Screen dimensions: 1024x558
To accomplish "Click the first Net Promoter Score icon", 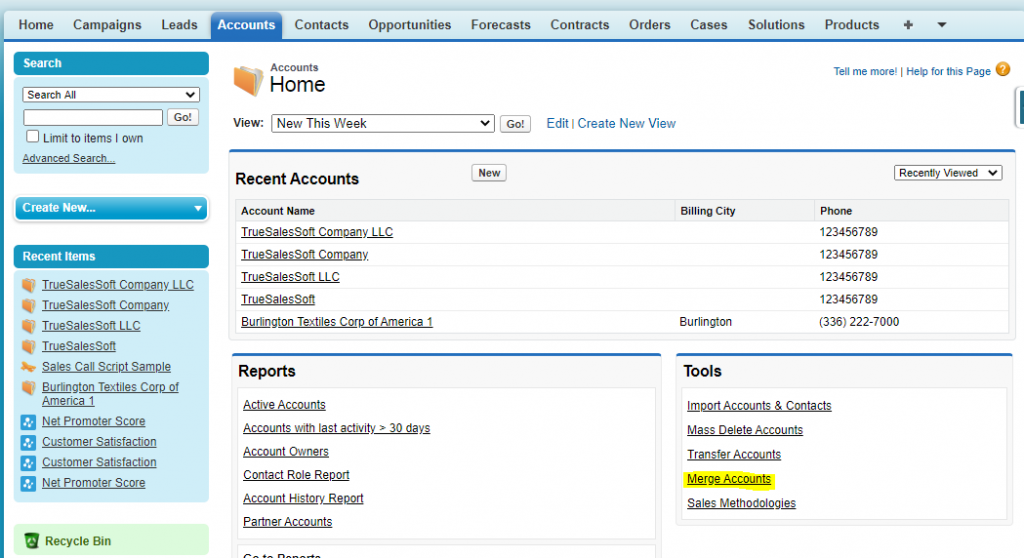I will click(29, 422).
